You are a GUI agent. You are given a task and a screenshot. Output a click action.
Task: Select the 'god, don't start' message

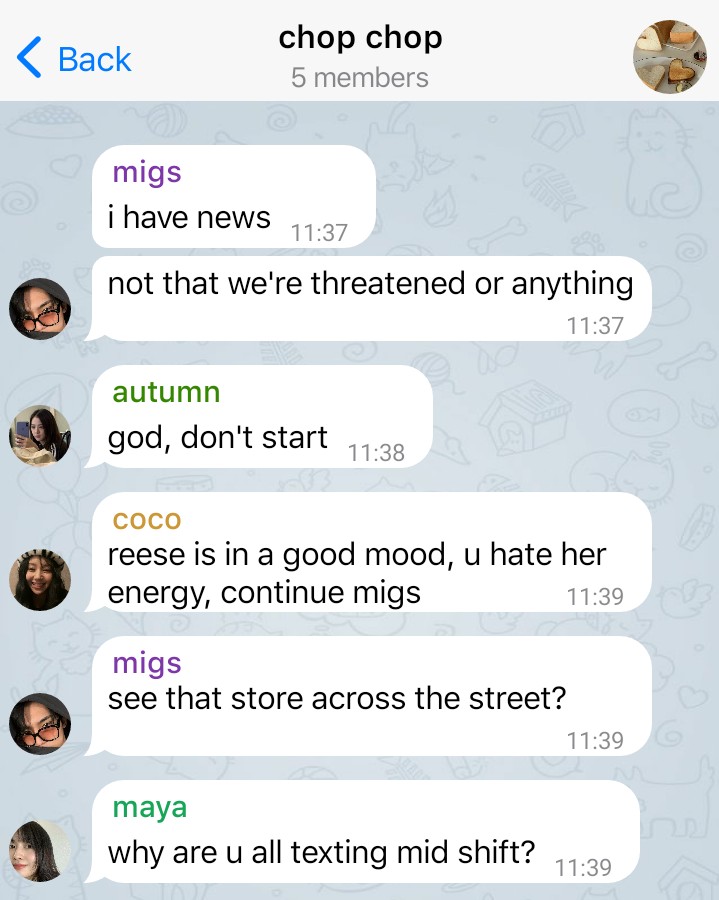(259, 416)
